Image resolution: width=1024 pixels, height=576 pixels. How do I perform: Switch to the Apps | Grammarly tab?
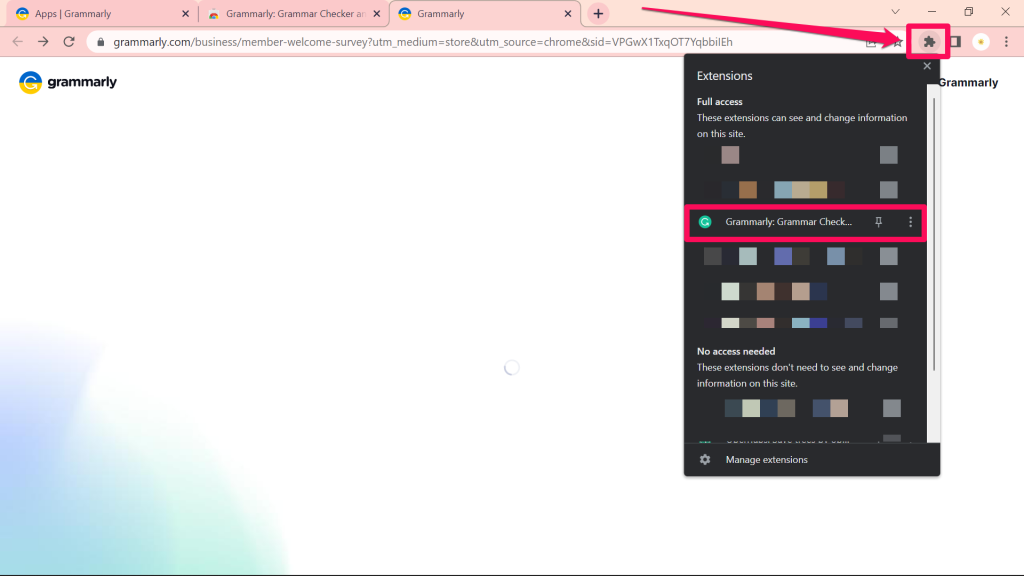(x=95, y=13)
